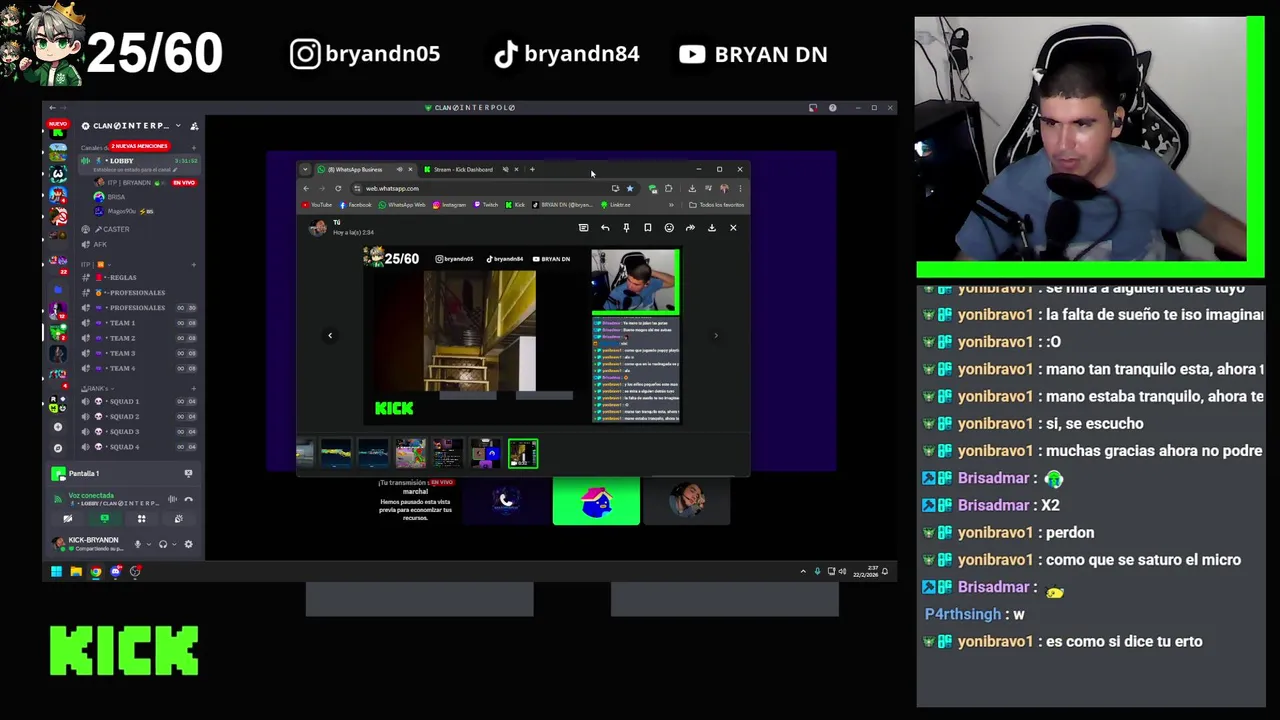Stop streaming Pantalla 1

188,473
